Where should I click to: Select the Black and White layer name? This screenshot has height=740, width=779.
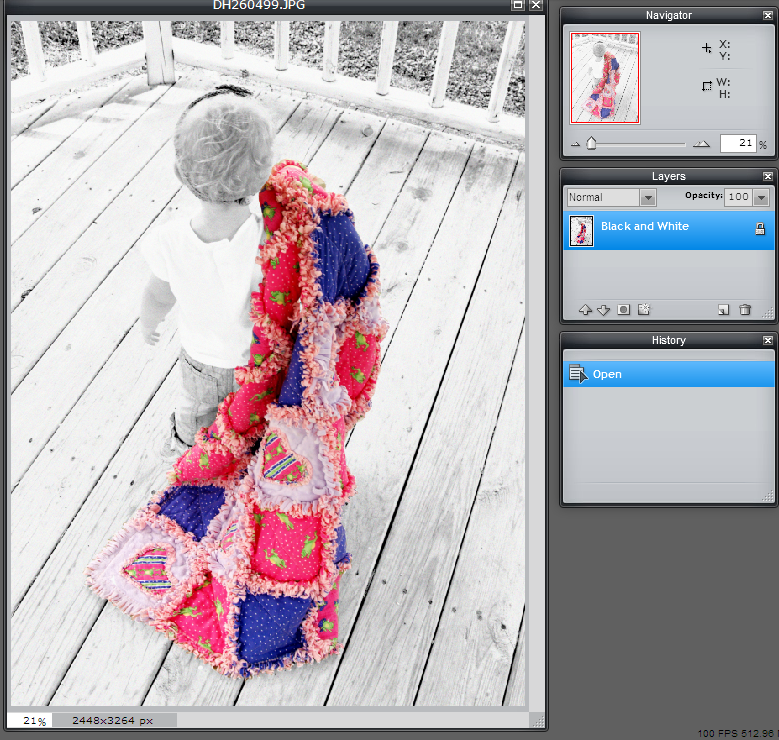(645, 226)
